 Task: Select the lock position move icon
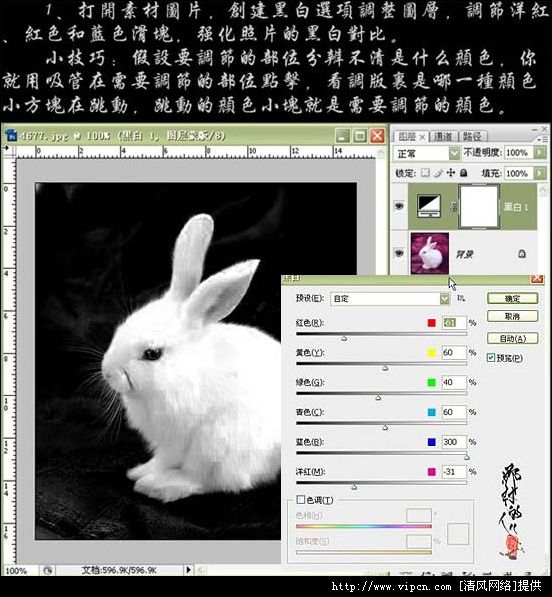click(451, 173)
